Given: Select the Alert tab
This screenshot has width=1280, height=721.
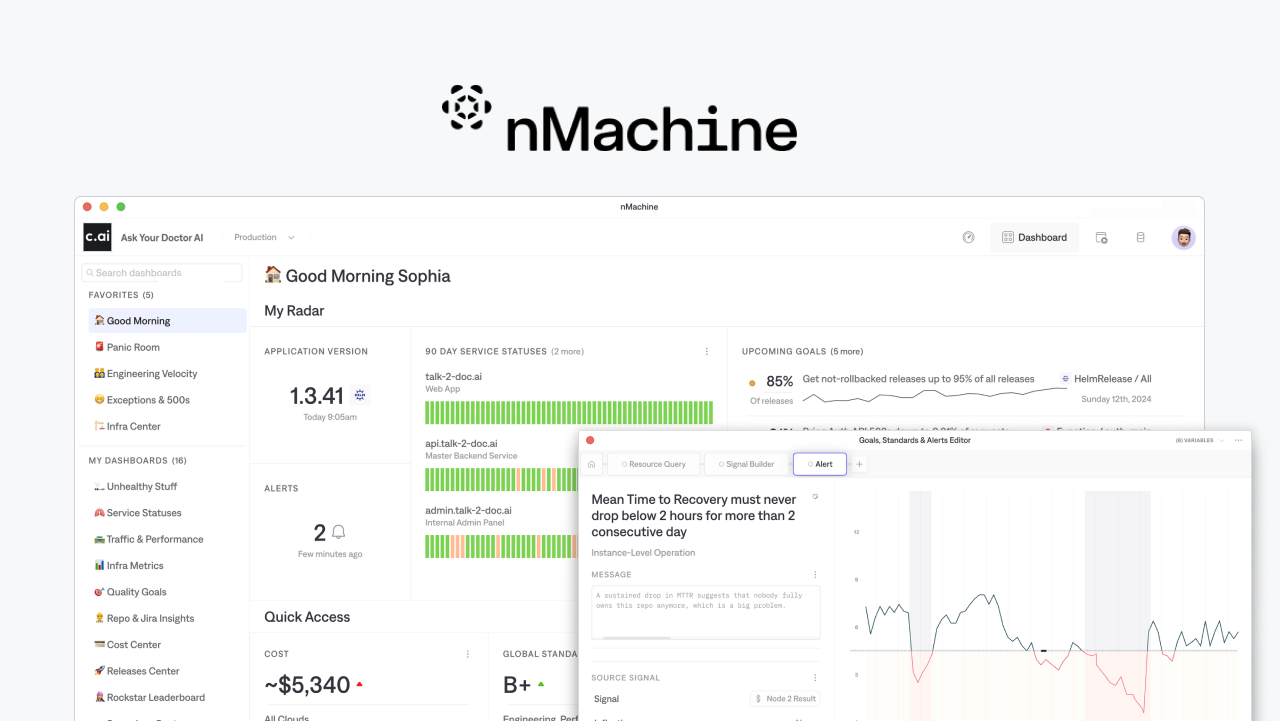Looking at the screenshot, I should coord(820,464).
